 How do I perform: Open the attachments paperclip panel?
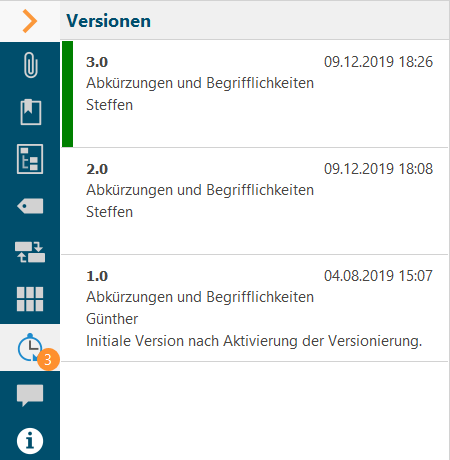coord(30,65)
